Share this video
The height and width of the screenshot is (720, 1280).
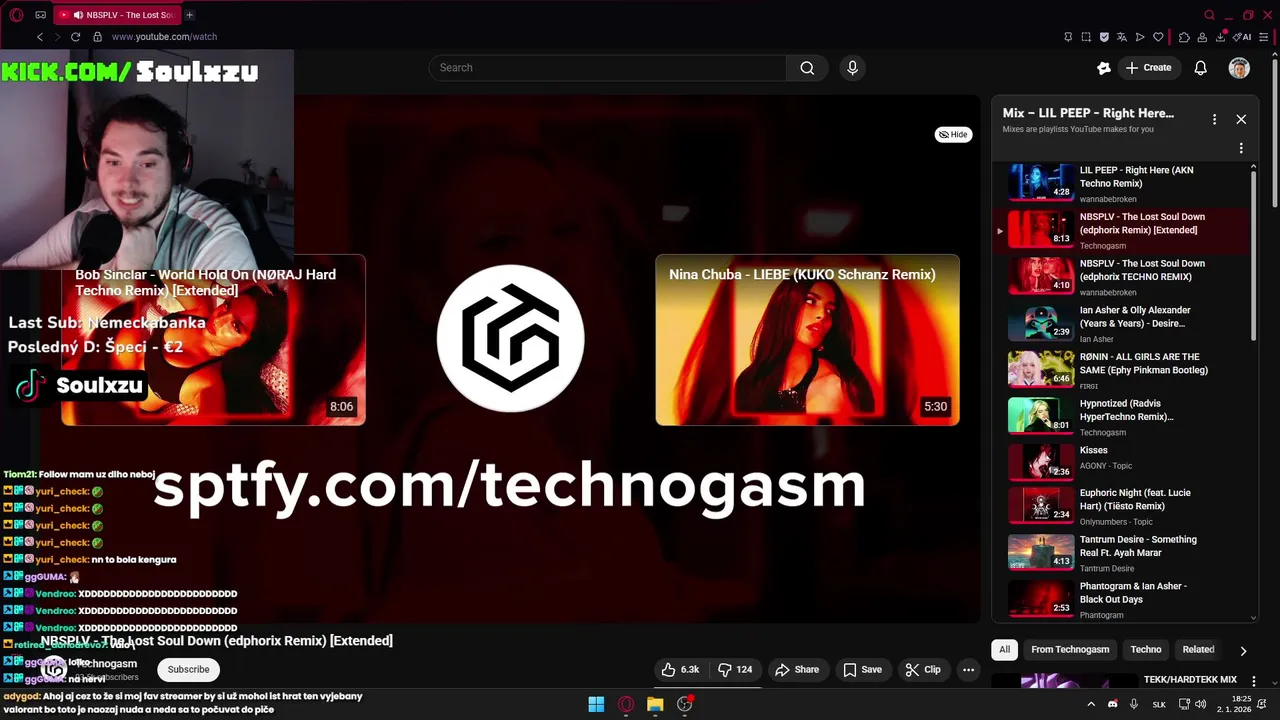click(797, 670)
